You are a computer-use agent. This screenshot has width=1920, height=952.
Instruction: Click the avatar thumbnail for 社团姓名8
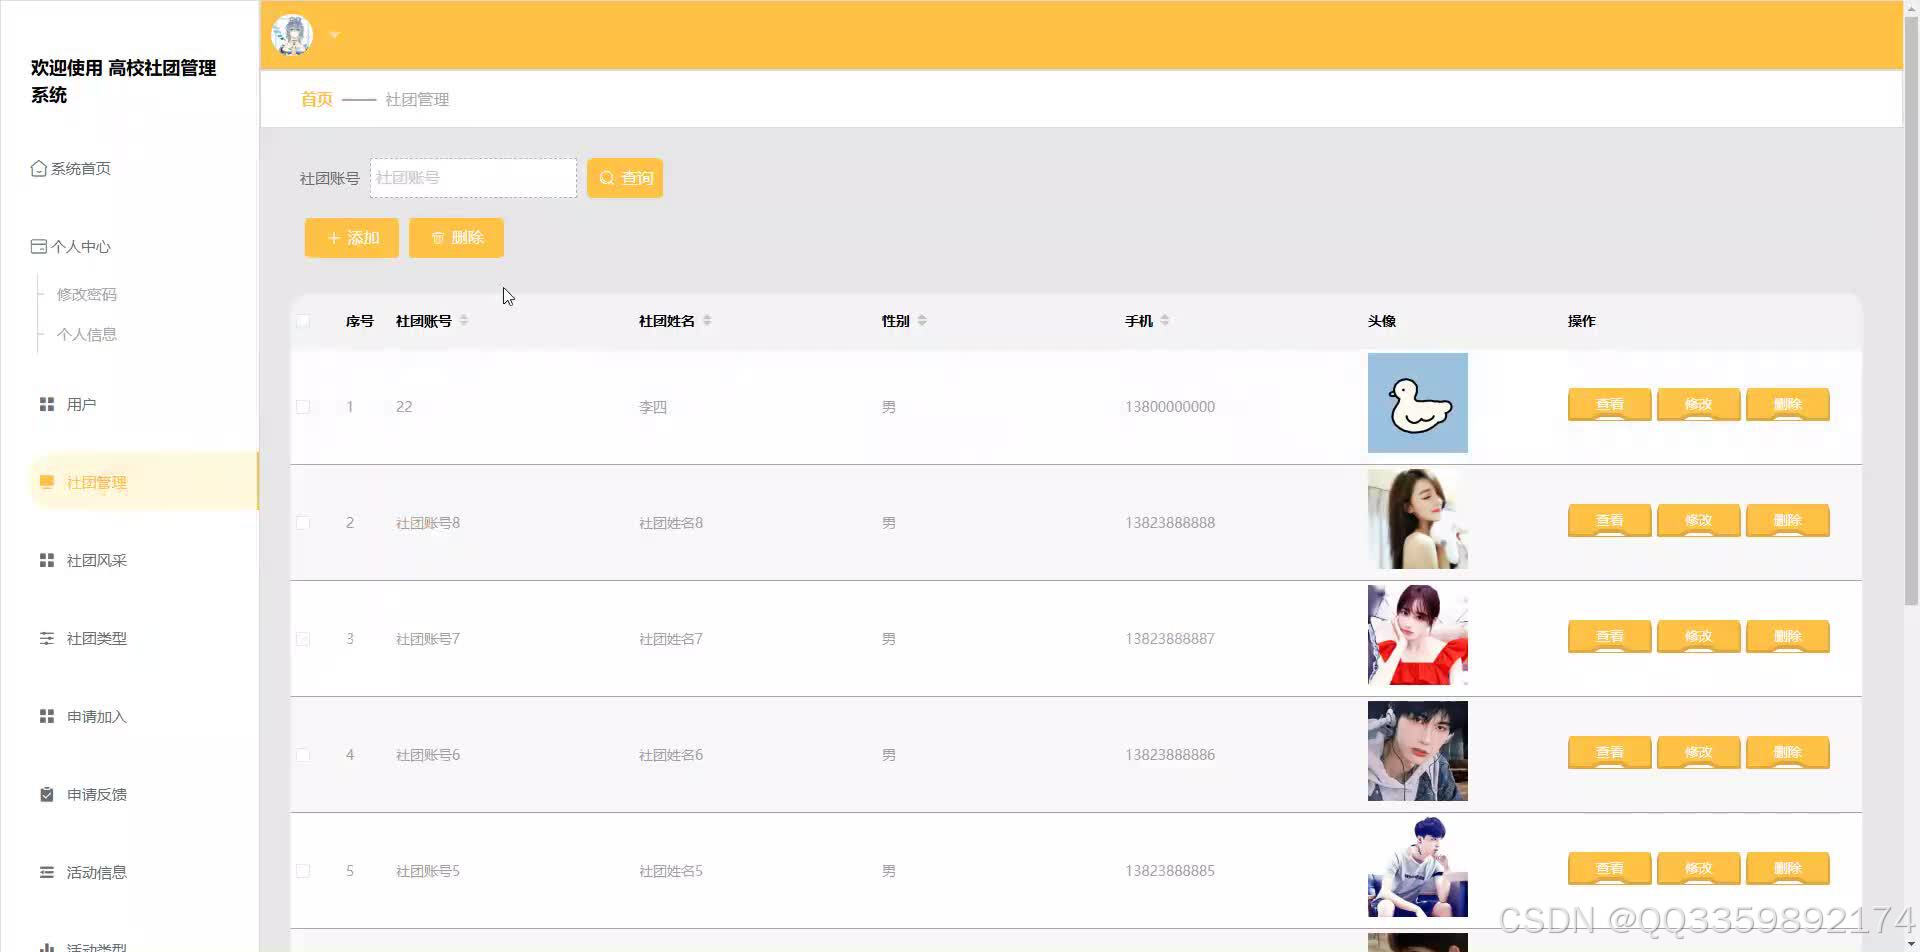[1418, 519]
